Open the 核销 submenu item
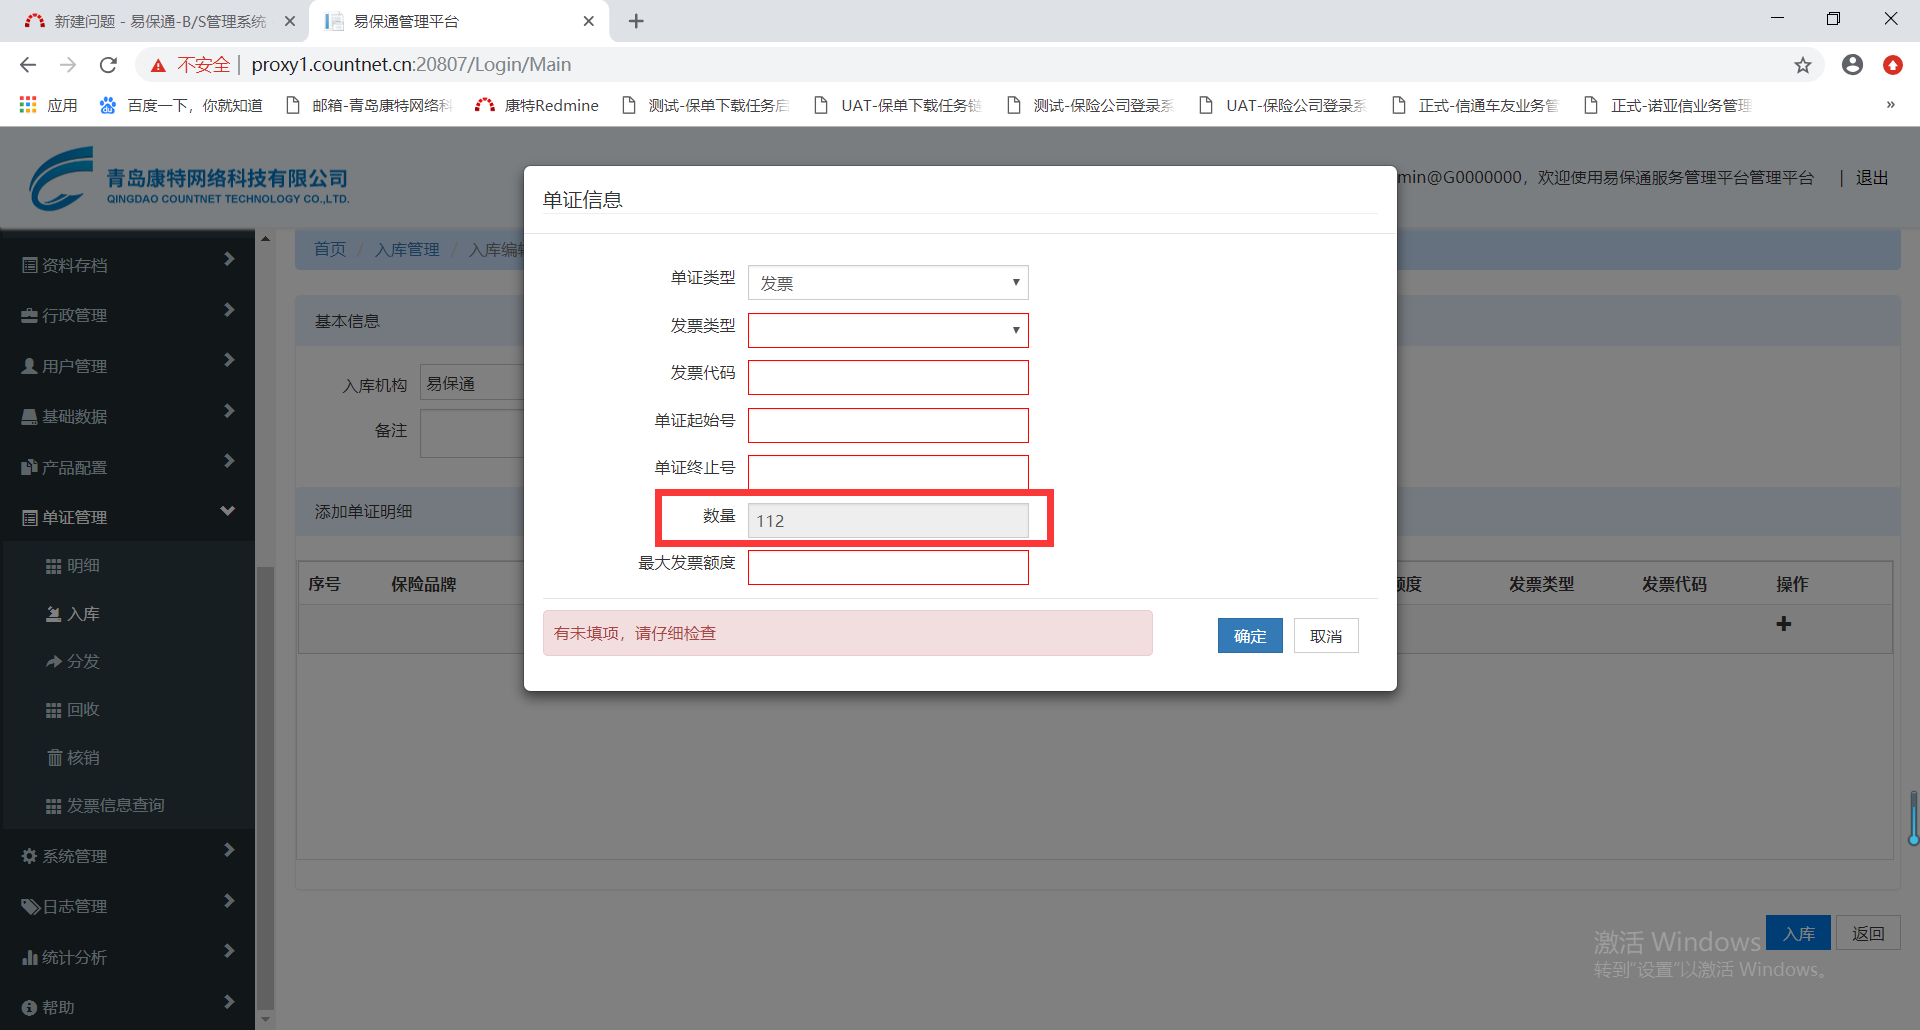Screen dimensions: 1920x1030 pos(83,758)
